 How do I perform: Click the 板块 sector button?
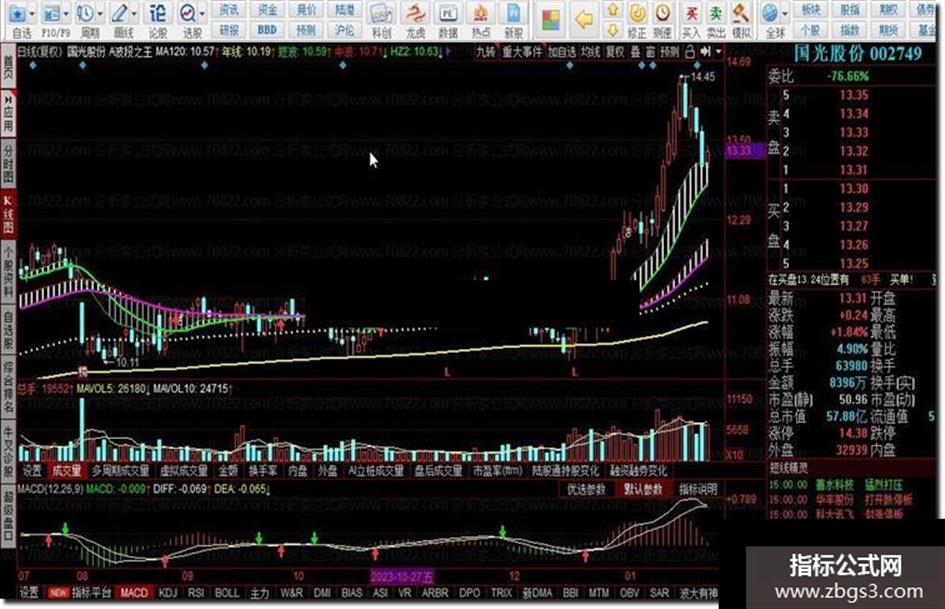point(811,10)
